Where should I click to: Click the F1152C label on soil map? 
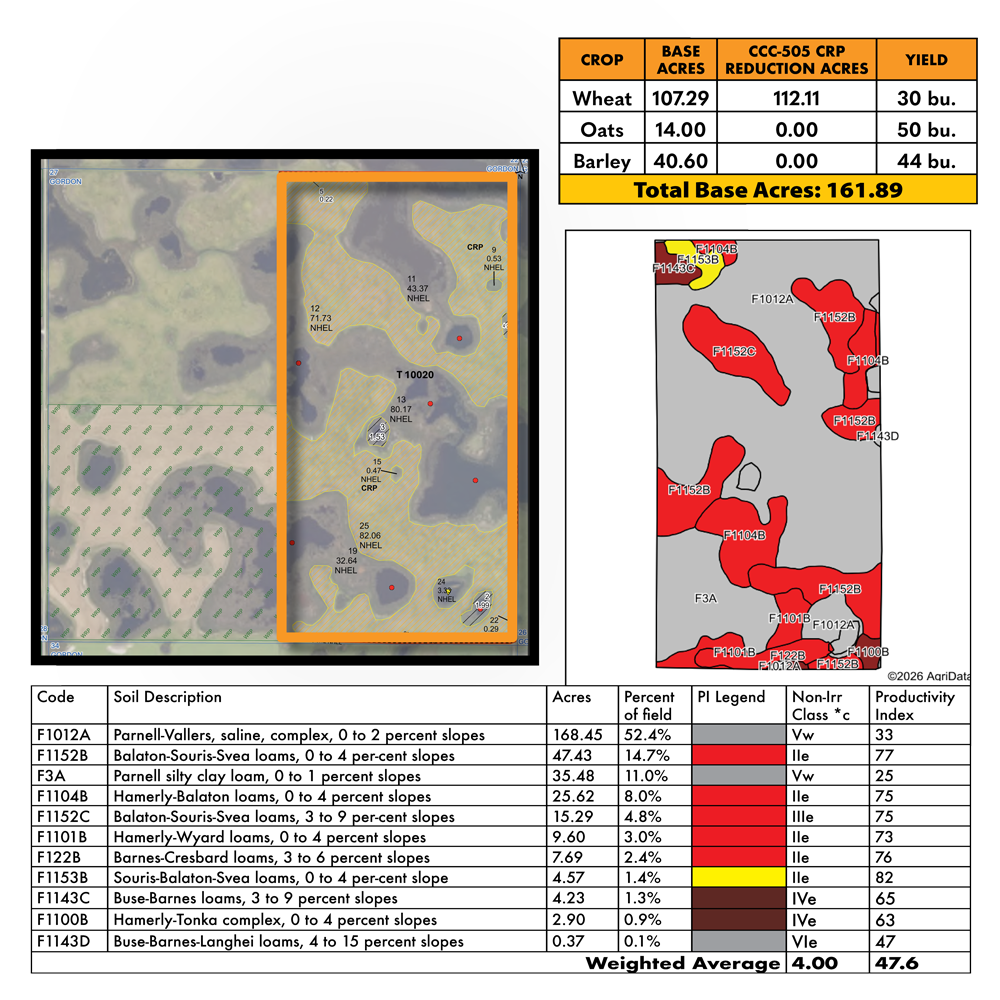[733, 351]
